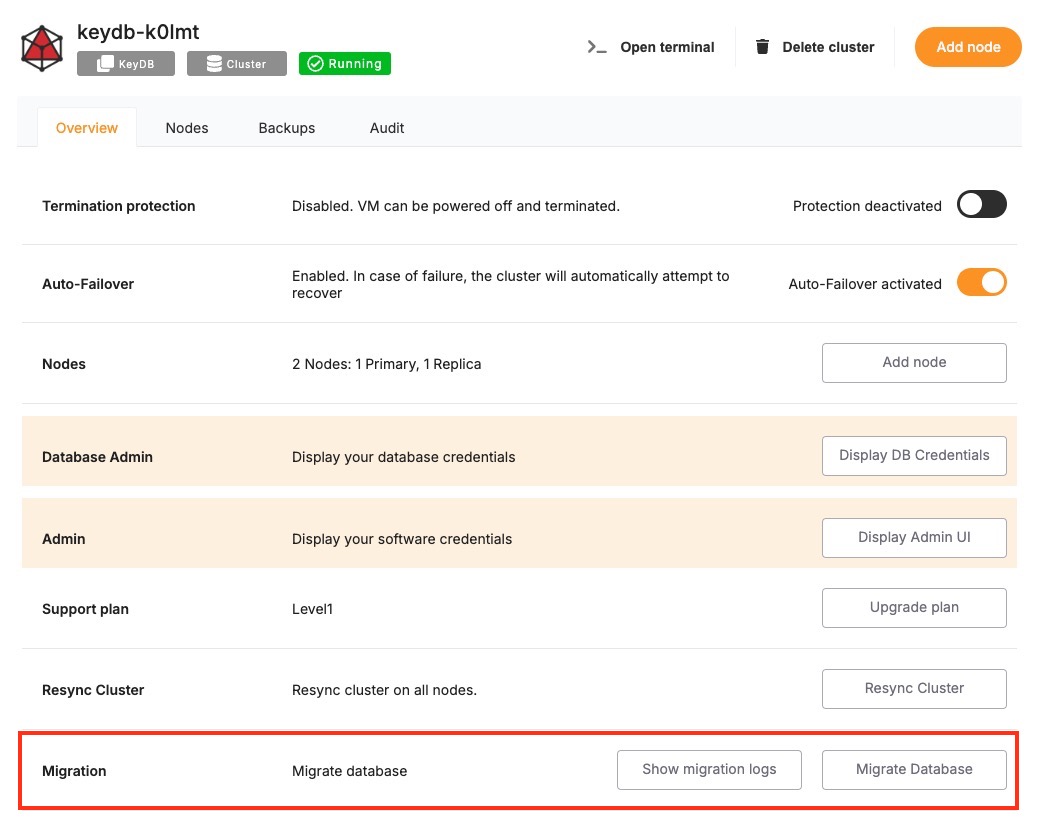This screenshot has width=1037, height=820.
Task: Disable the Auto-Failover toggle
Action: pyautogui.click(x=981, y=283)
